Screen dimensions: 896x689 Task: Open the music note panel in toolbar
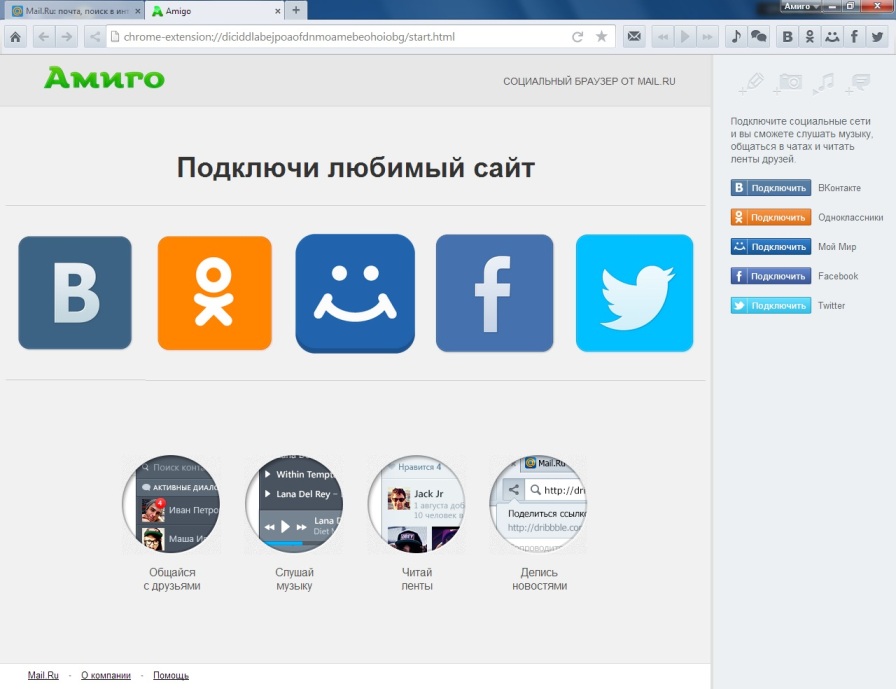click(736, 37)
